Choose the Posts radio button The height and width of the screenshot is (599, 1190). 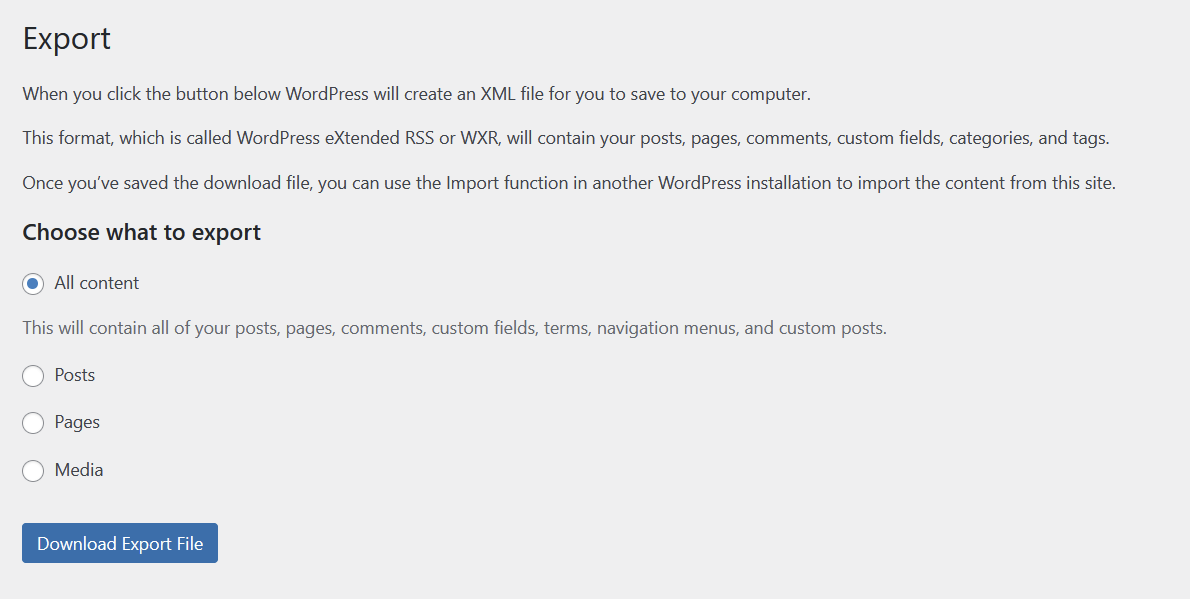33,376
